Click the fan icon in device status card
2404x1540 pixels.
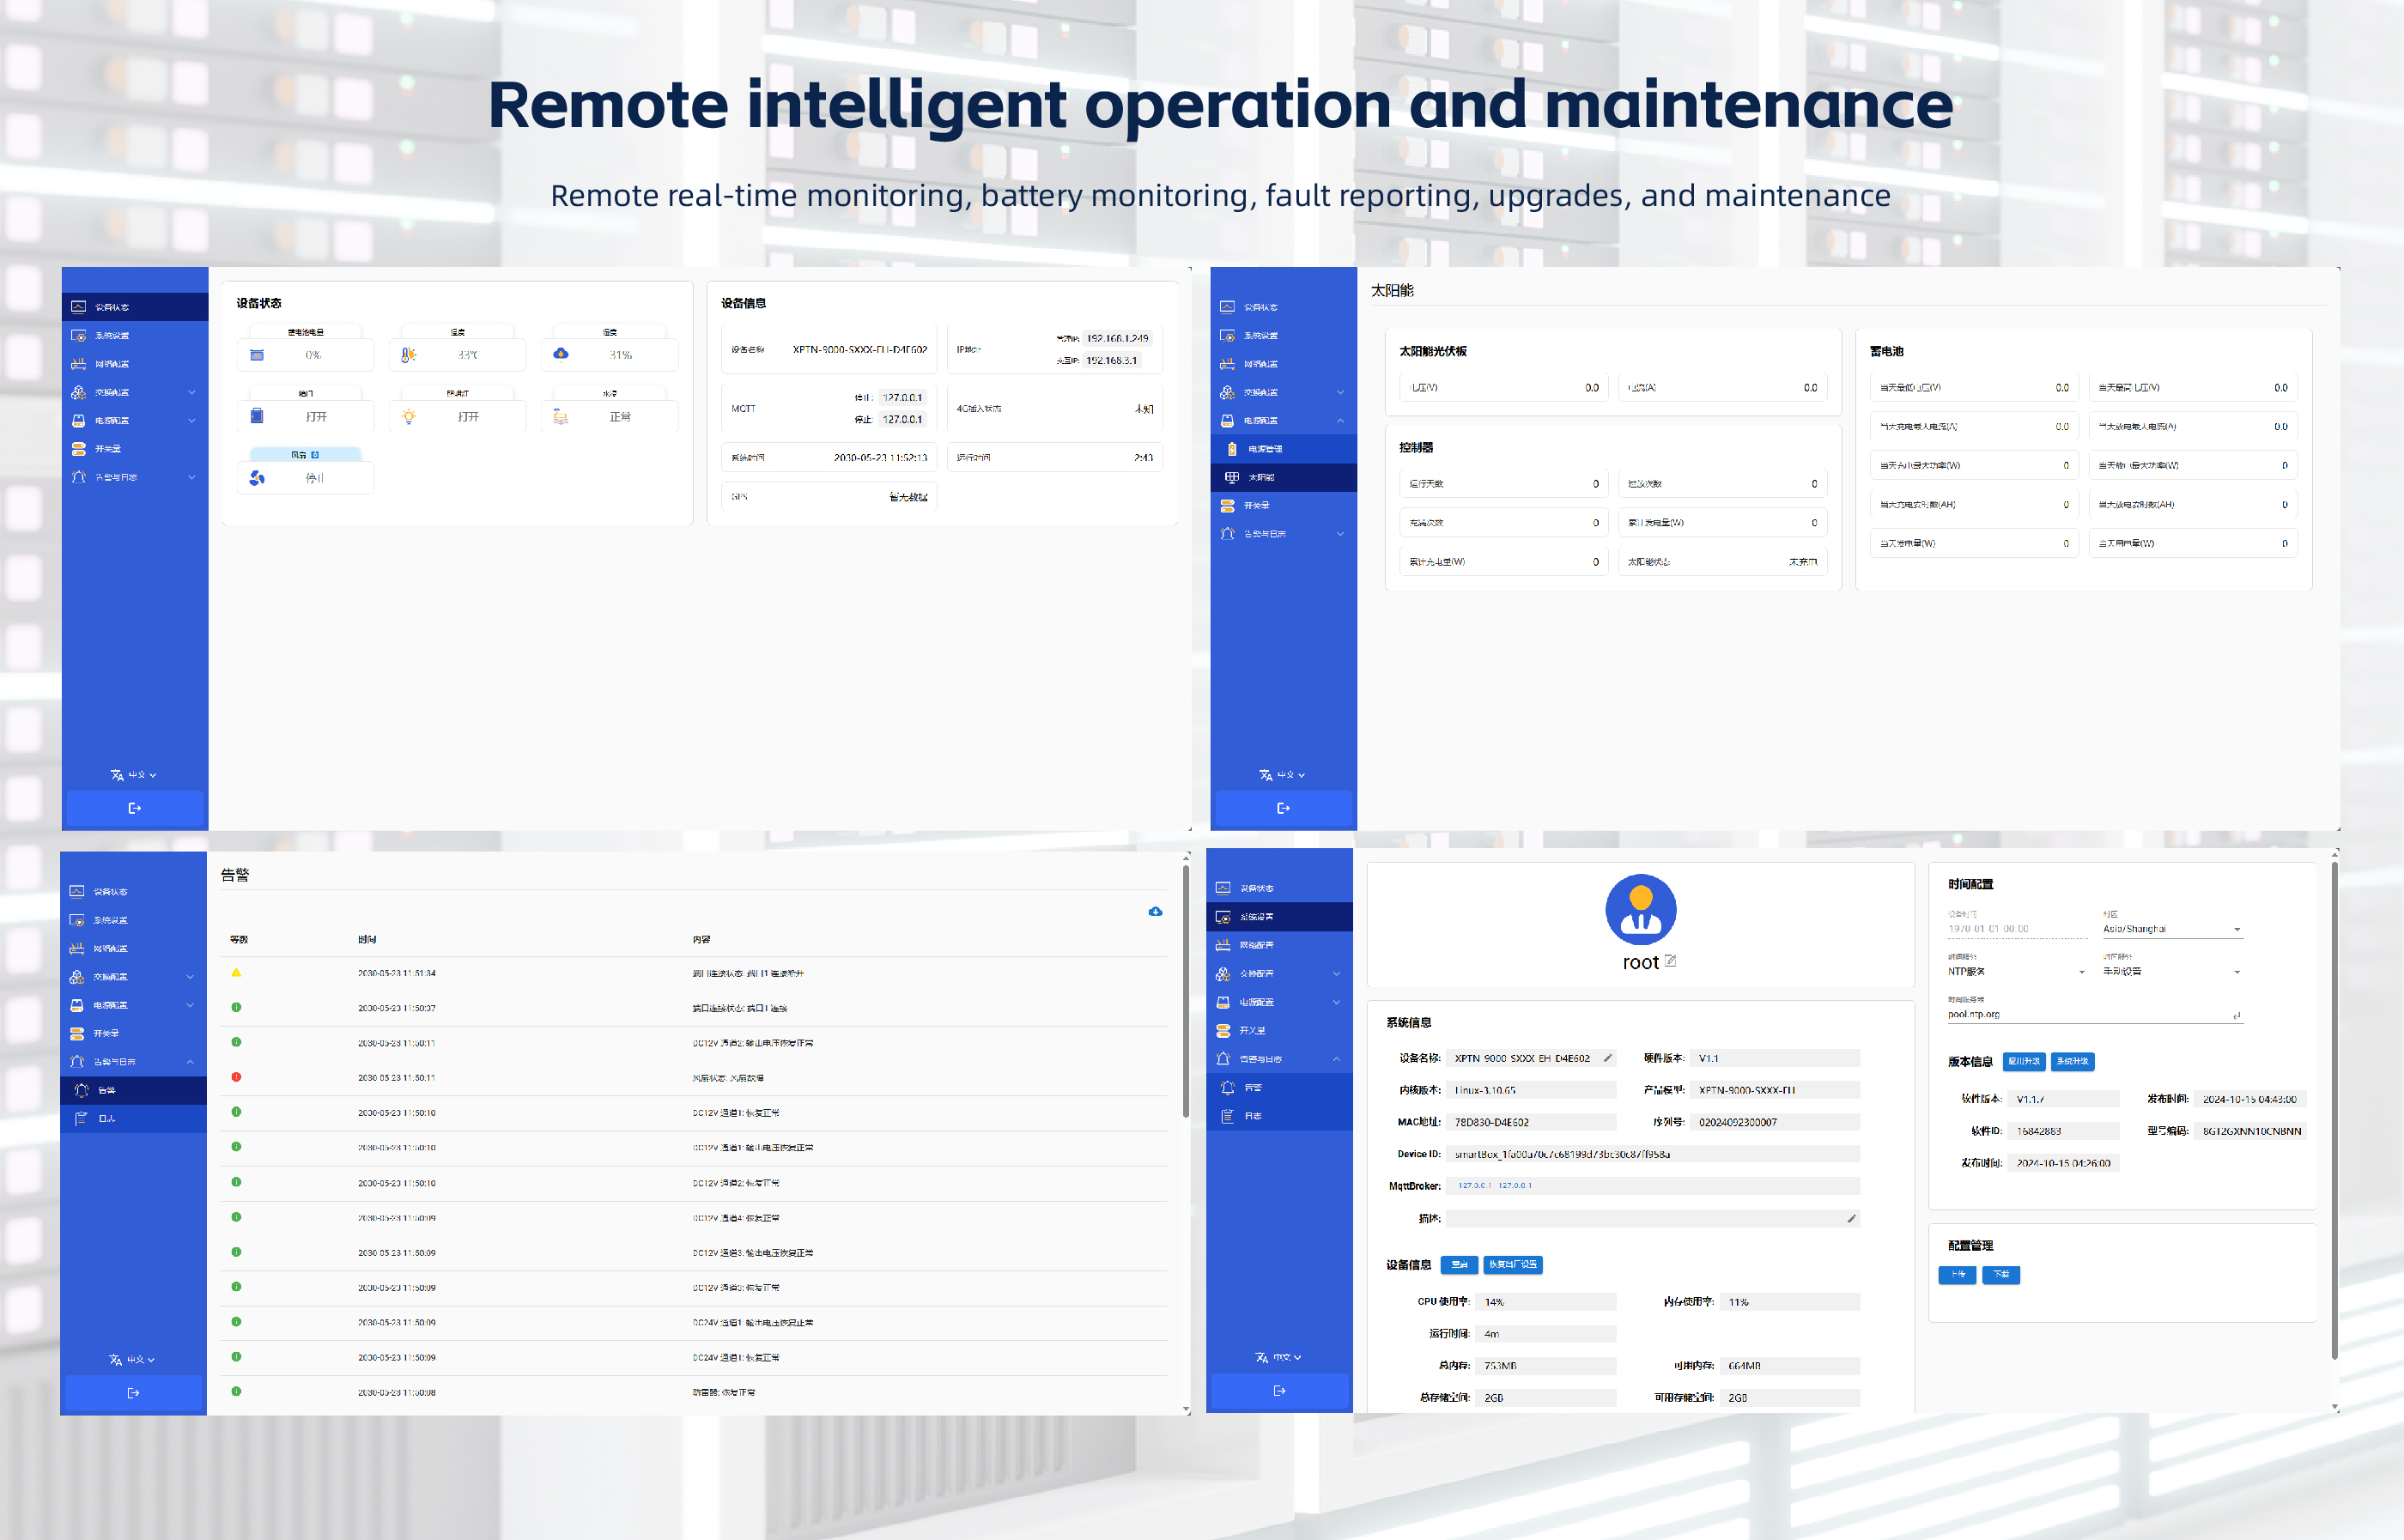click(257, 478)
